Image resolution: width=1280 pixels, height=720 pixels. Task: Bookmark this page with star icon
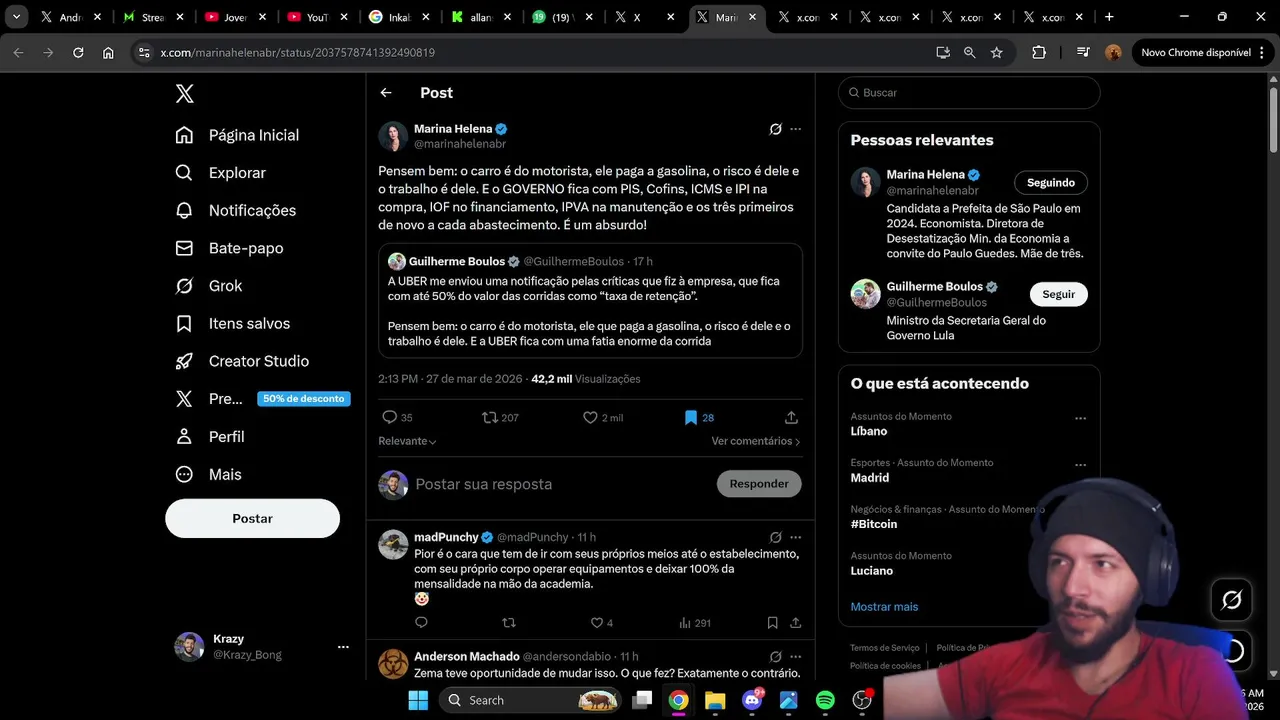[996, 52]
